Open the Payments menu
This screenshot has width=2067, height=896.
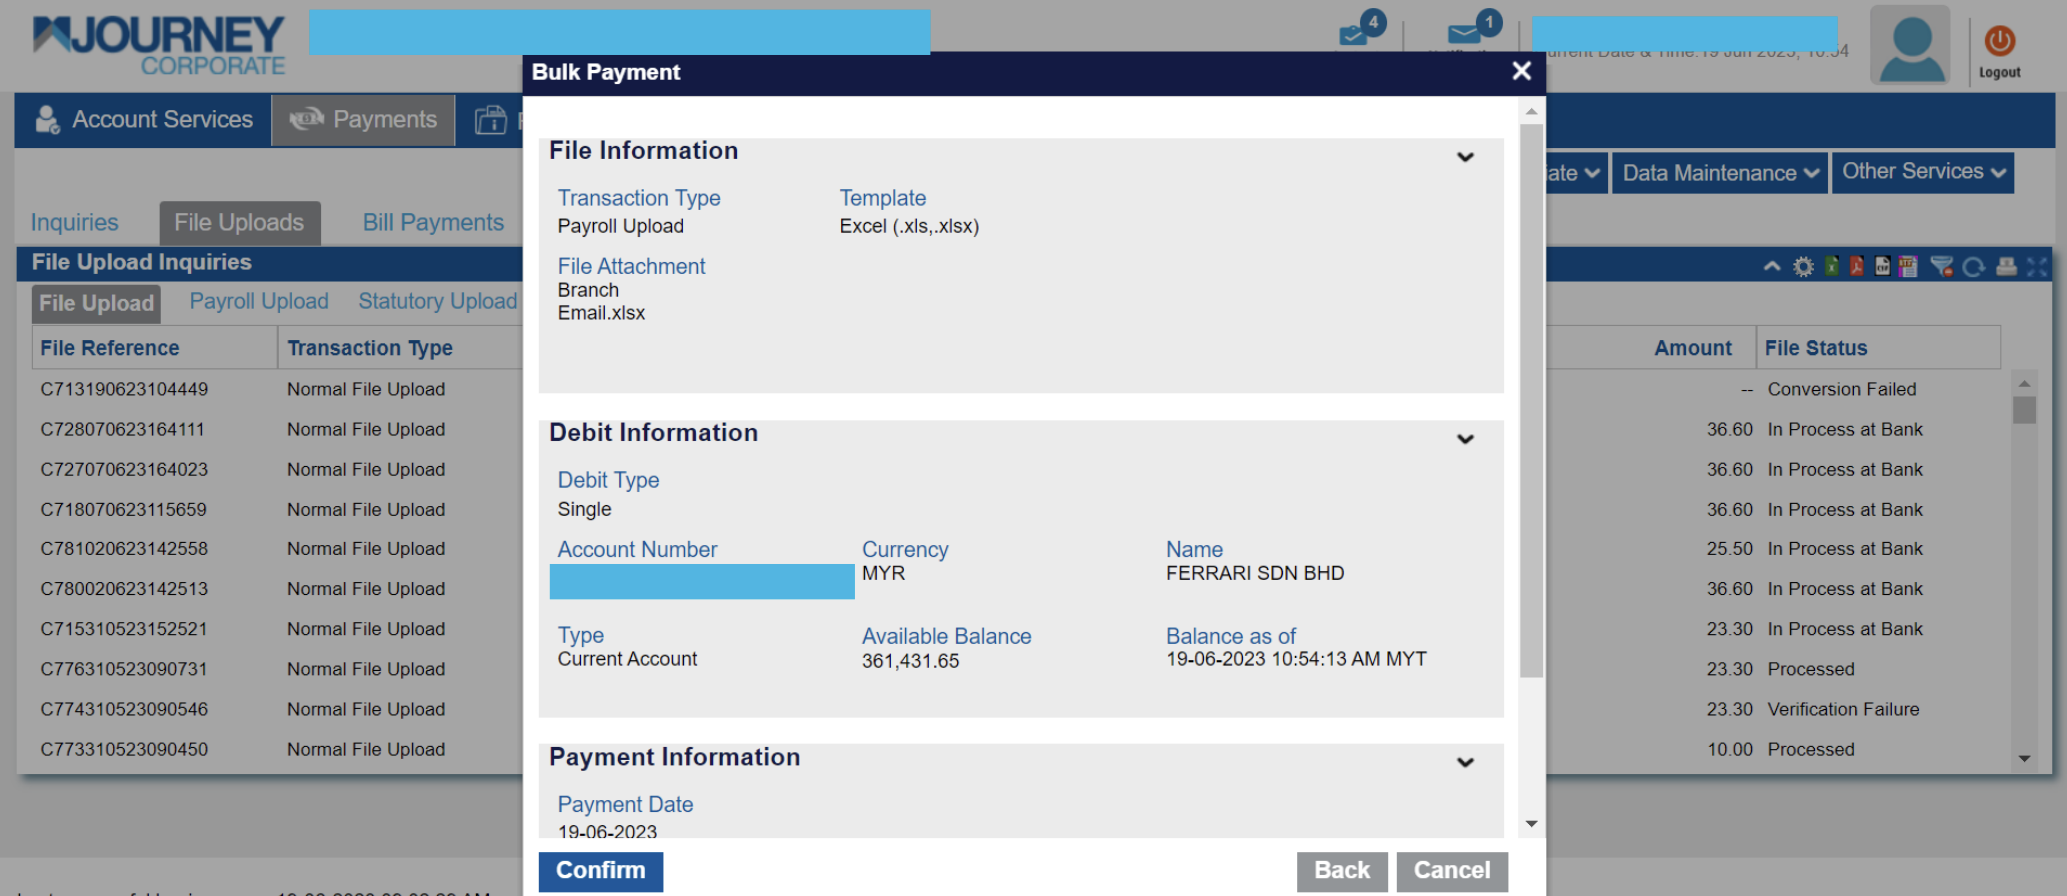click(x=363, y=120)
